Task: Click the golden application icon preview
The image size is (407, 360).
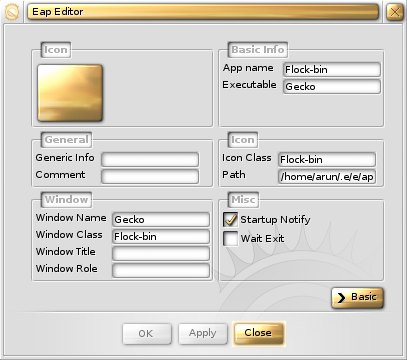Action: tap(70, 93)
